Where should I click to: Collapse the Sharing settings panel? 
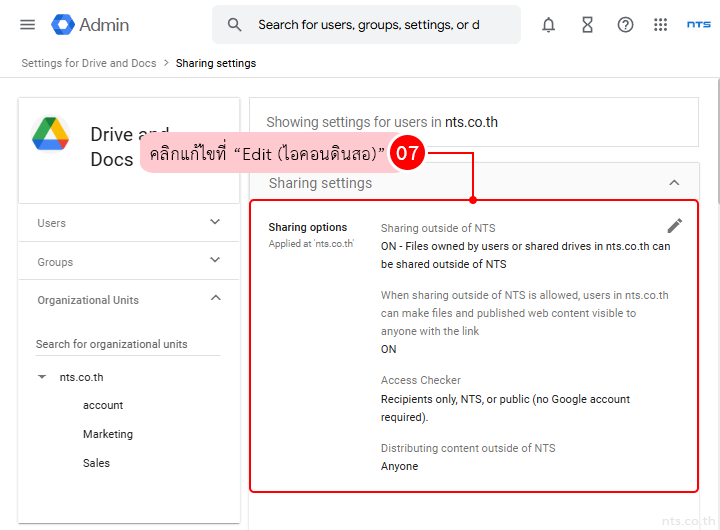pos(674,183)
